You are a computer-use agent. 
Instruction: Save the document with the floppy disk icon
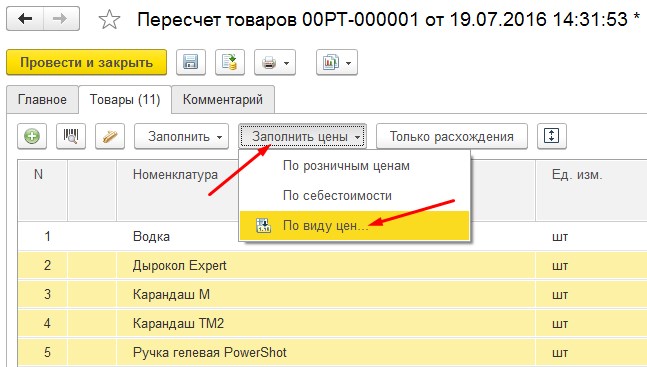click(191, 62)
